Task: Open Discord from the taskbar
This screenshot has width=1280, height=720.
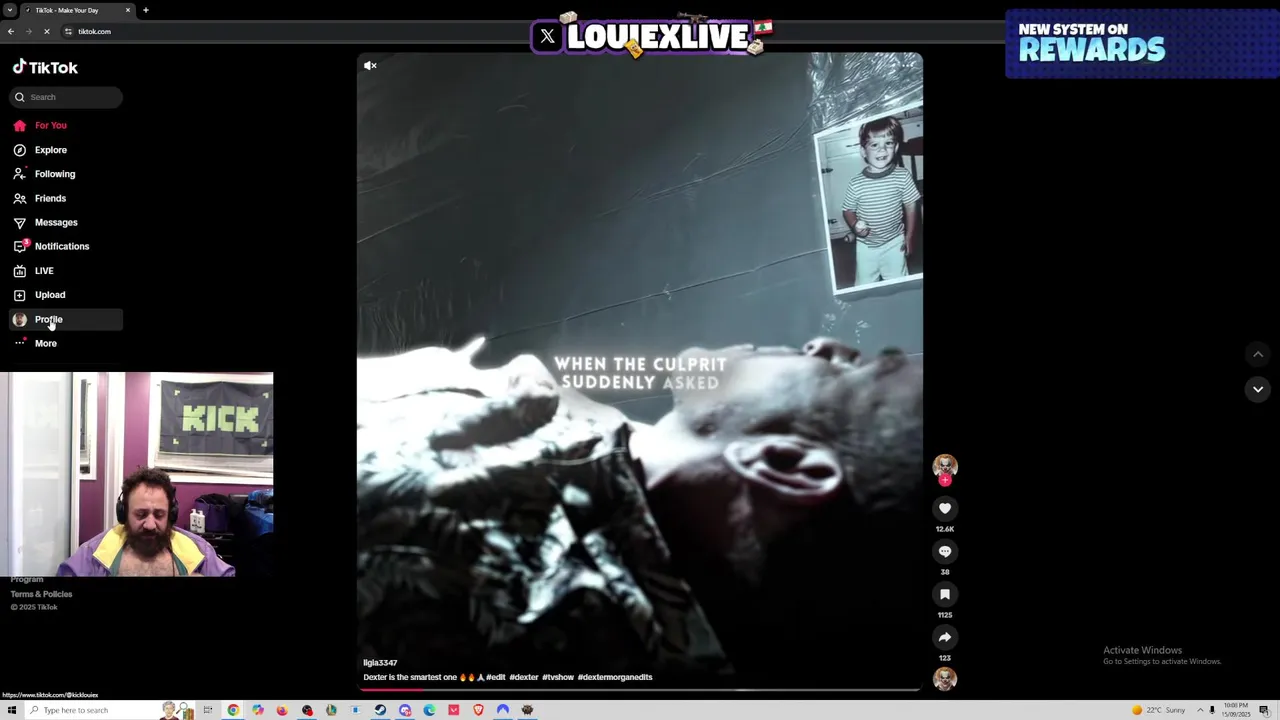Action: pyautogui.click(x=405, y=710)
